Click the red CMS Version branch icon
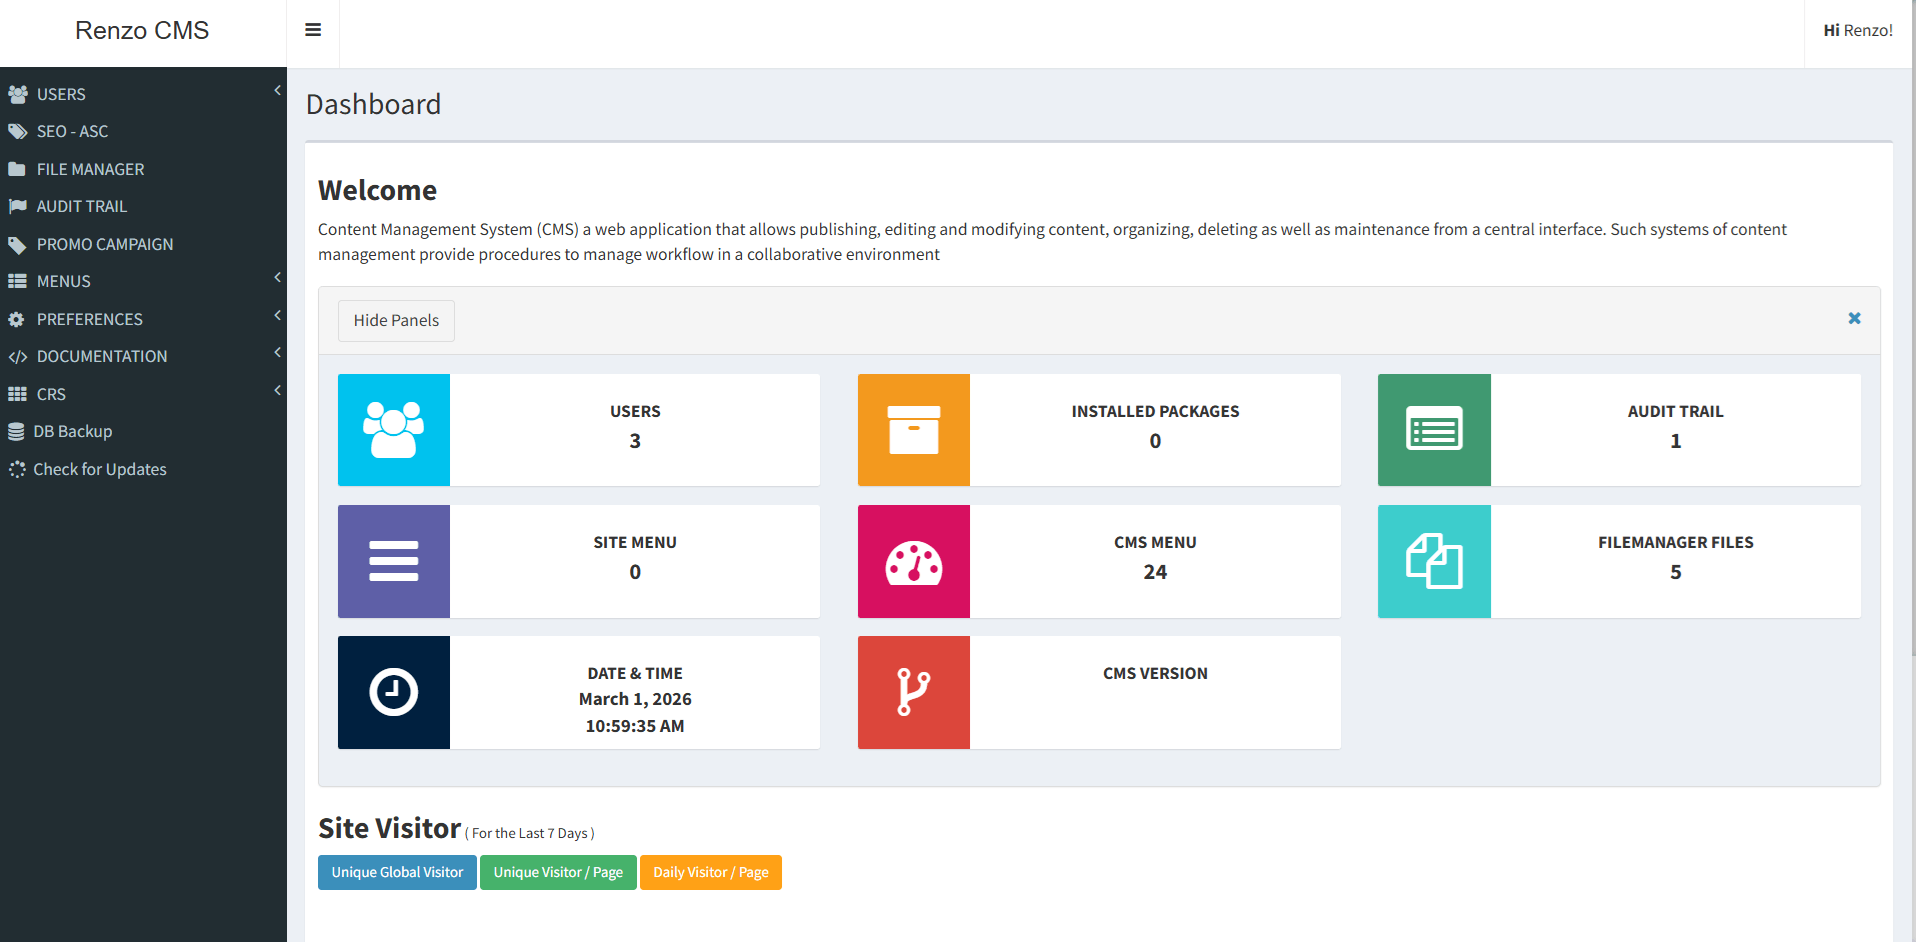This screenshot has width=1916, height=942. click(x=914, y=692)
